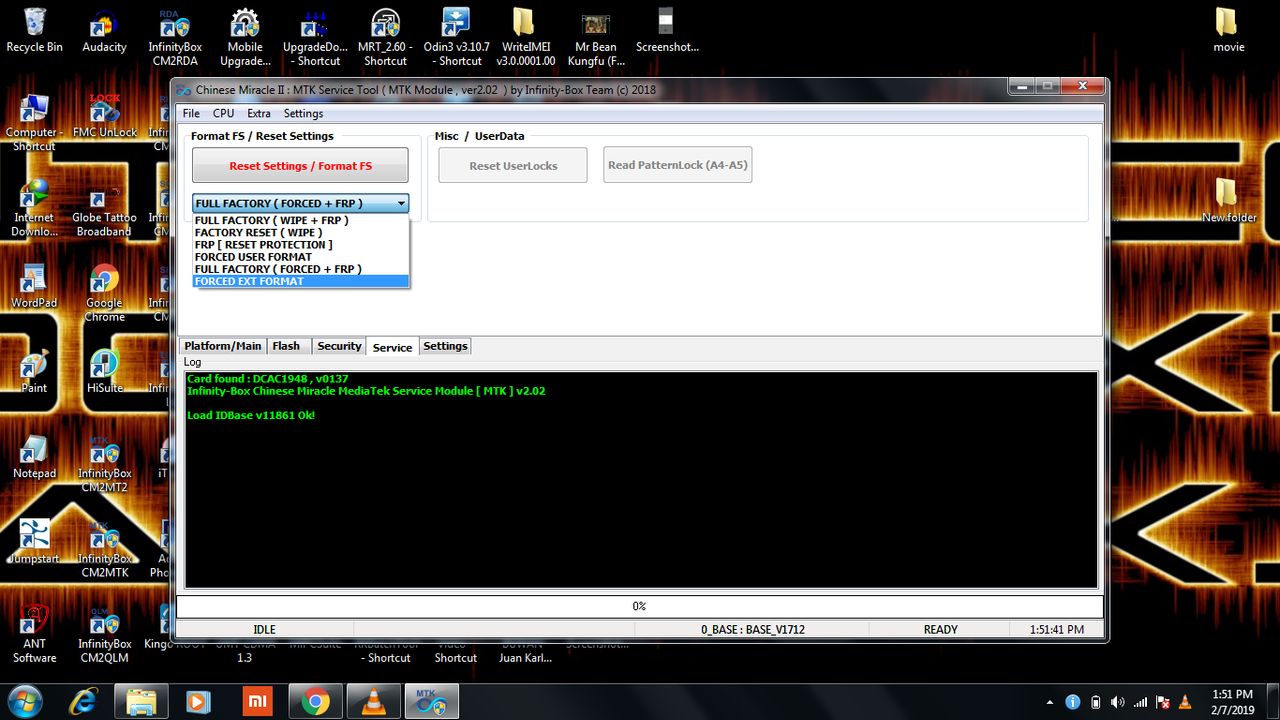Open Windows Media Player from taskbar

coord(199,701)
